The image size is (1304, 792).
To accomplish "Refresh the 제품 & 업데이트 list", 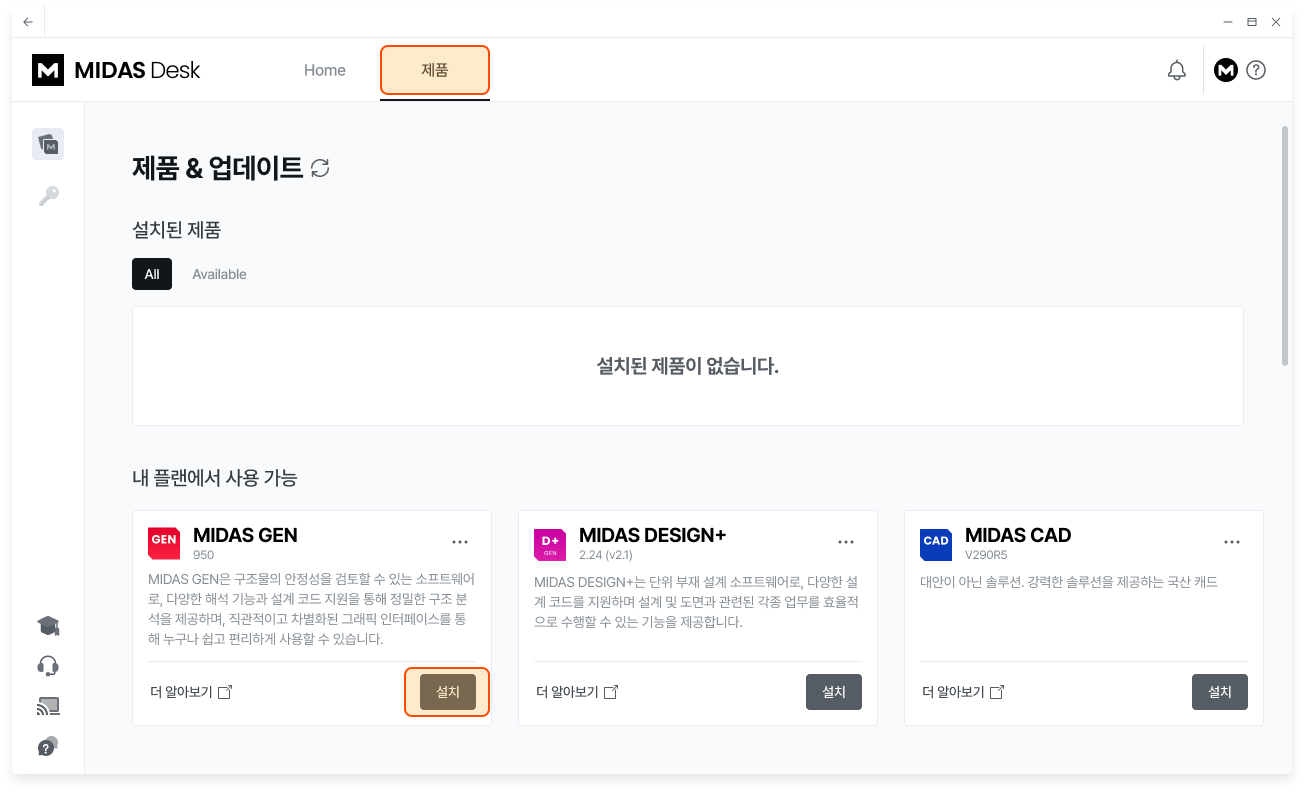I will tap(320, 168).
